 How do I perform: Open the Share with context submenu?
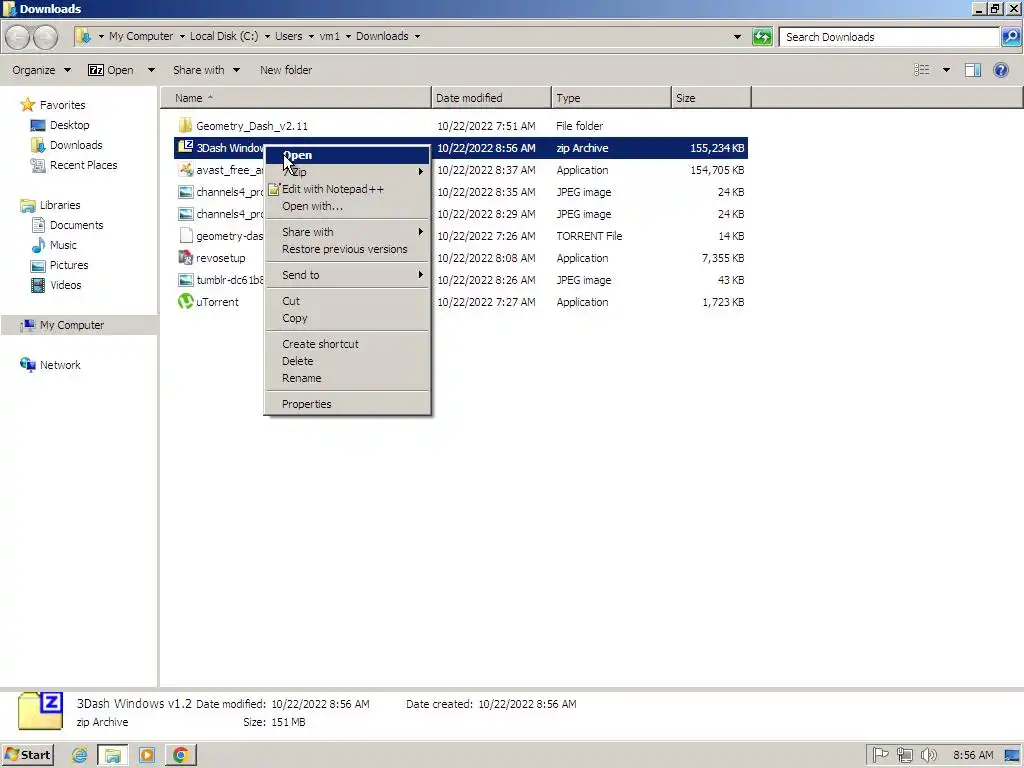(x=347, y=232)
